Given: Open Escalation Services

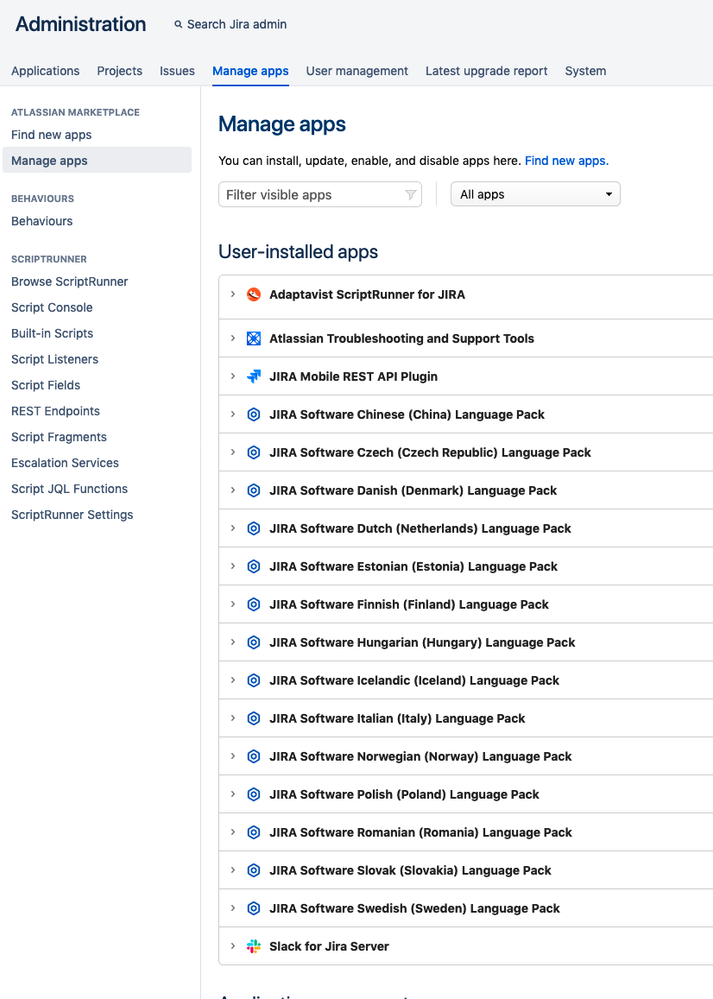Looking at the screenshot, I should pos(65,463).
